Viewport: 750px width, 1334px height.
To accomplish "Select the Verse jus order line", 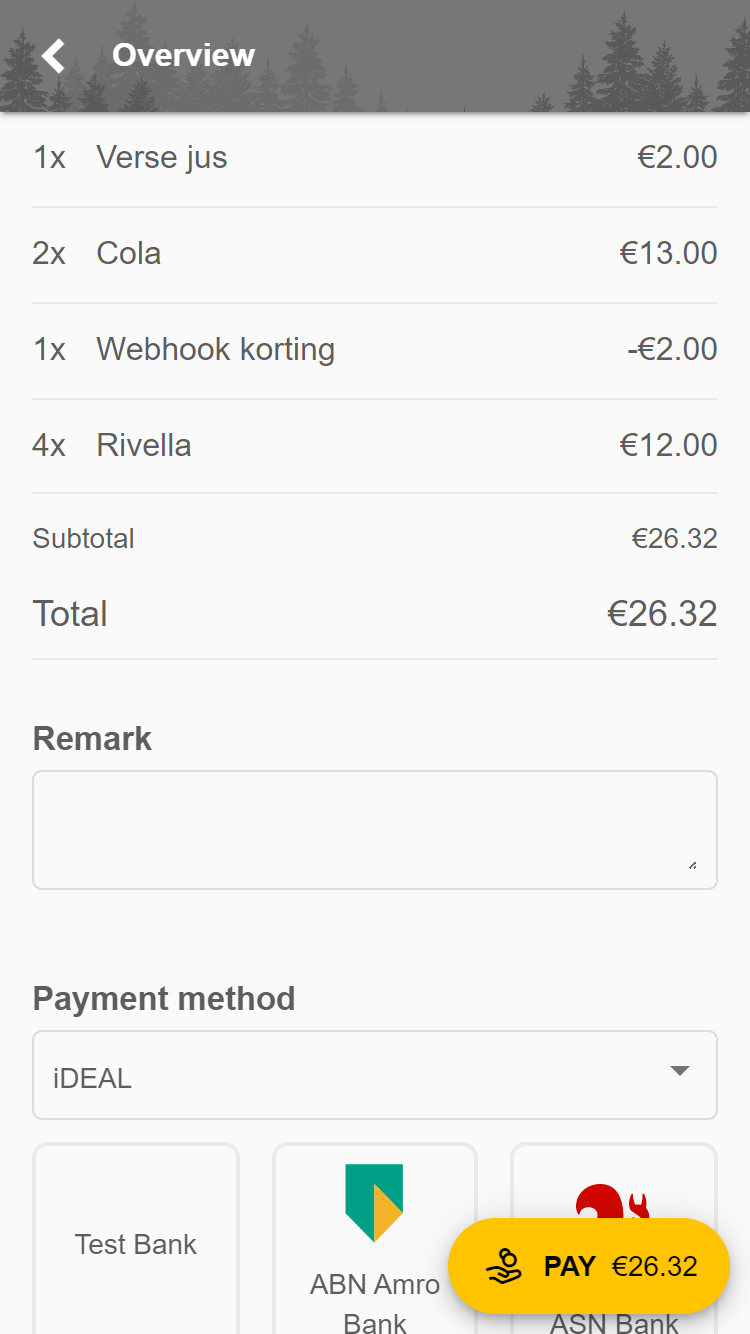I will [375, 158].
